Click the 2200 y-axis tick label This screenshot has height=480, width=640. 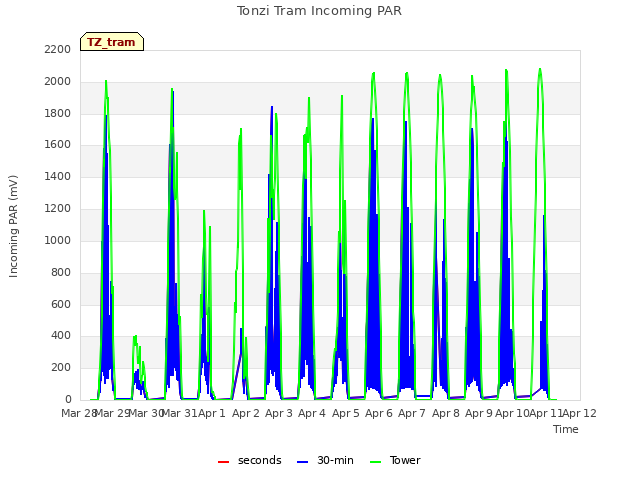coord(58,49)
